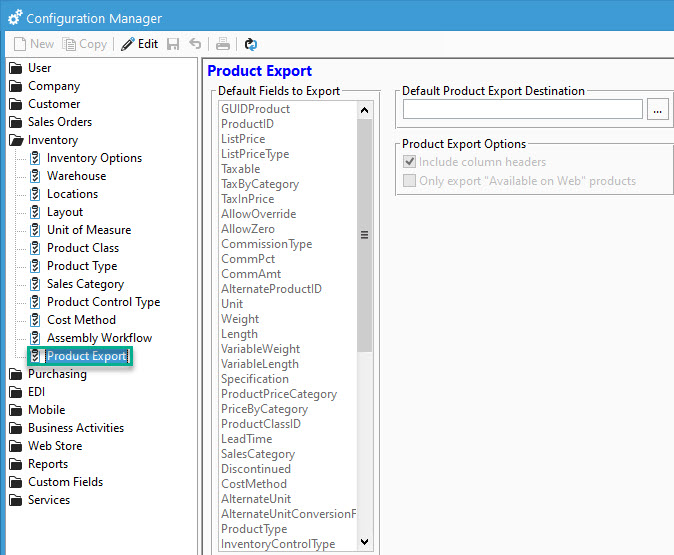Click the New document toolbar button

[x=34, y=44]
